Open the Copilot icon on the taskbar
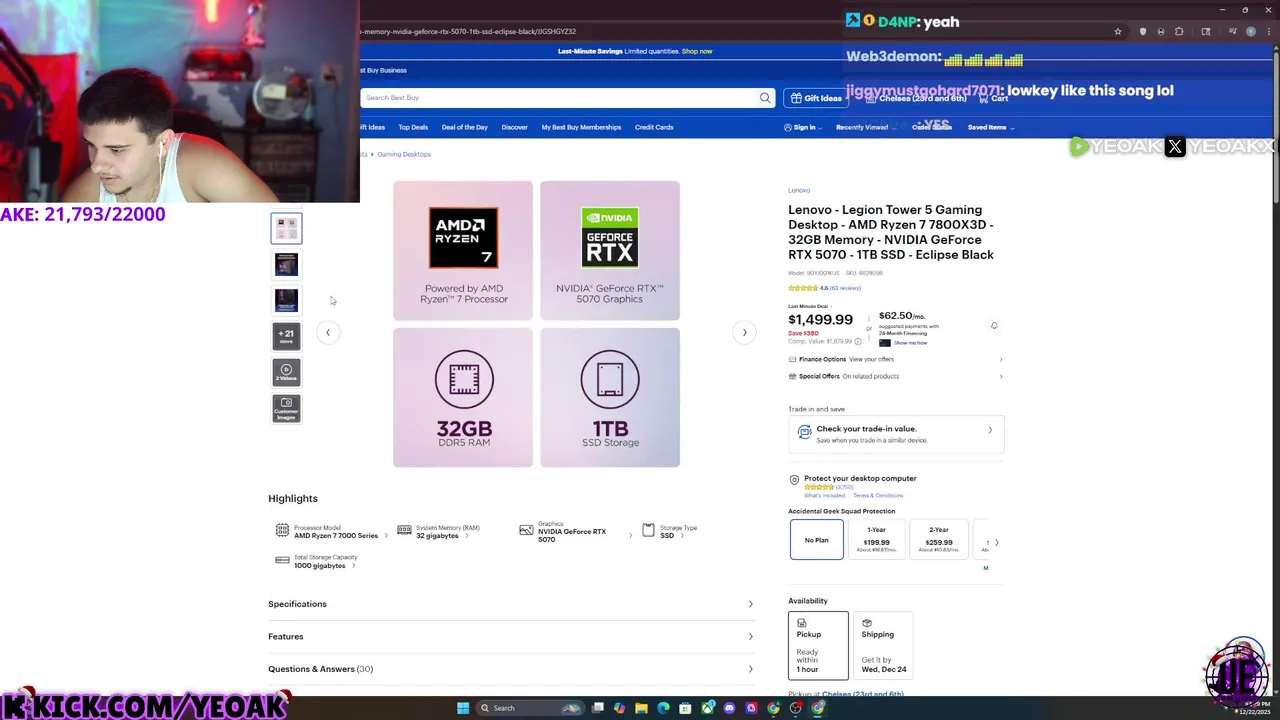The height and width of the screenshot is (720, 1280). 619,708
